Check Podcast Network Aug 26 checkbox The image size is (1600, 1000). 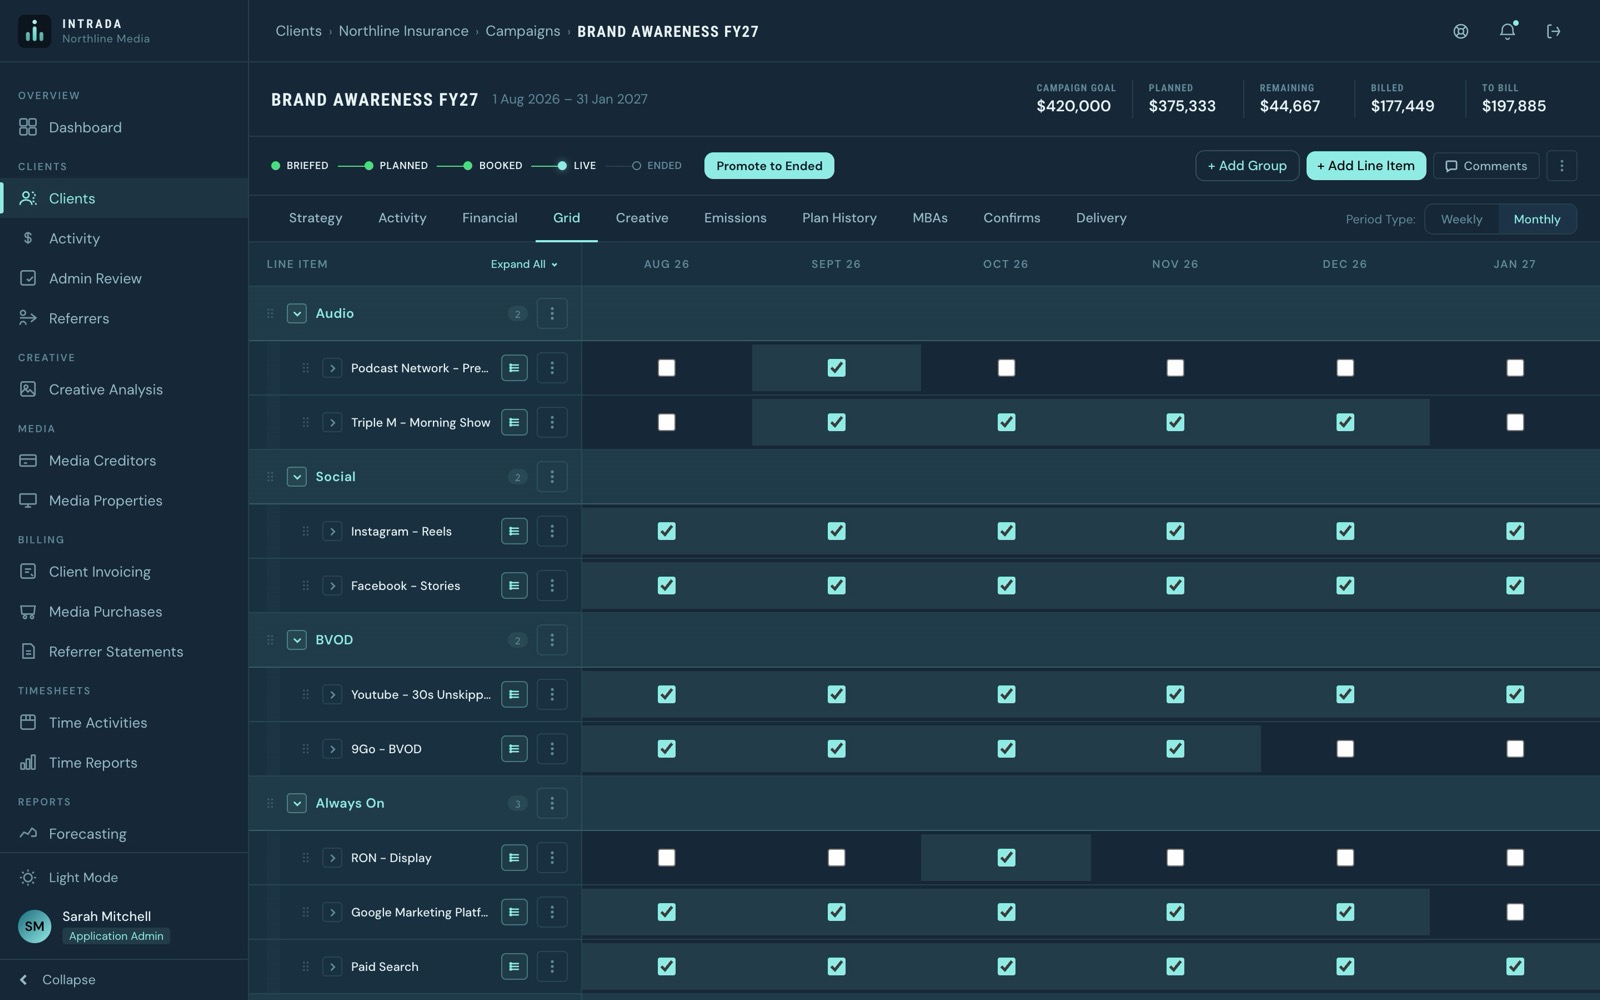tap(666, 368)
